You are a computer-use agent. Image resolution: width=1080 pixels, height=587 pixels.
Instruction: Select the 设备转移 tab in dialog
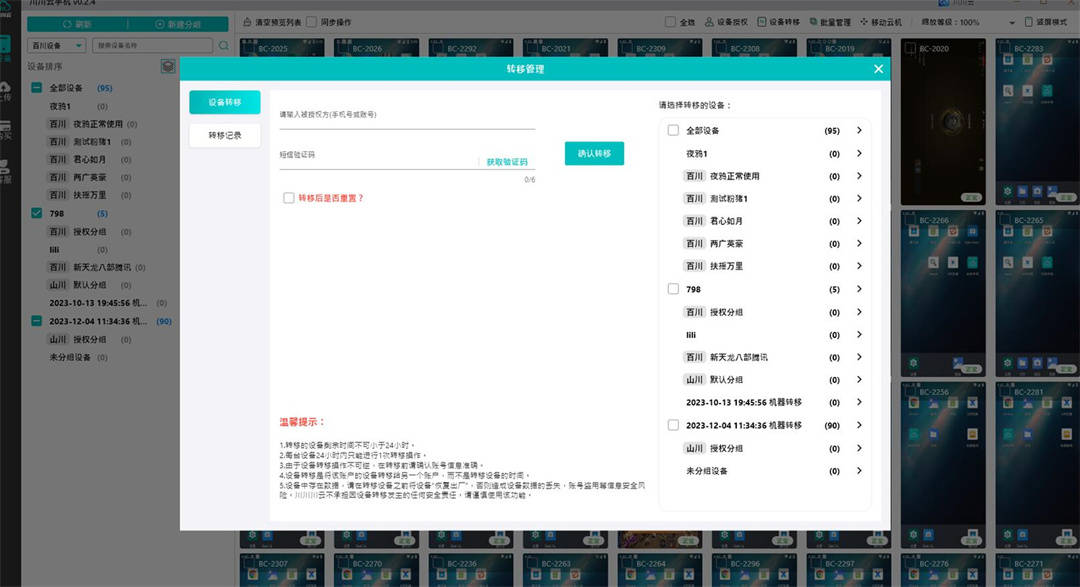point(223,102)
